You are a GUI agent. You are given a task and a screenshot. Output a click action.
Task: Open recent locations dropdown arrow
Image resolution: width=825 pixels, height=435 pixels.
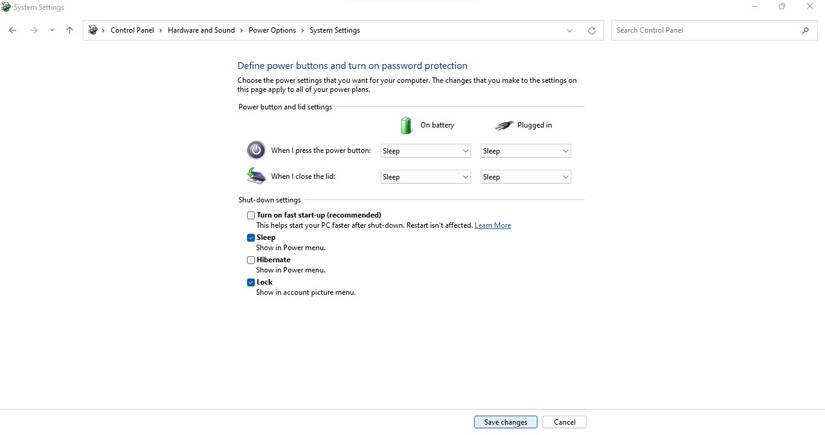(52, 31)
